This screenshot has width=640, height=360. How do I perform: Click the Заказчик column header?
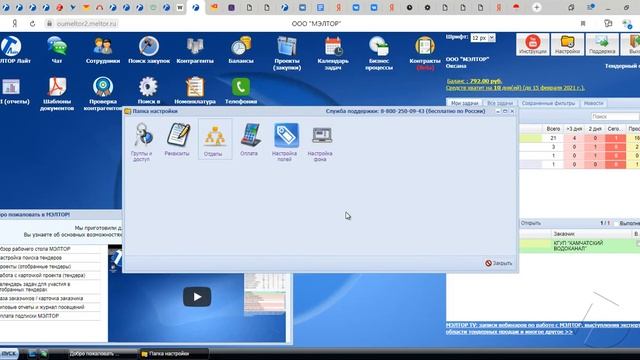(x=591, y=234)
